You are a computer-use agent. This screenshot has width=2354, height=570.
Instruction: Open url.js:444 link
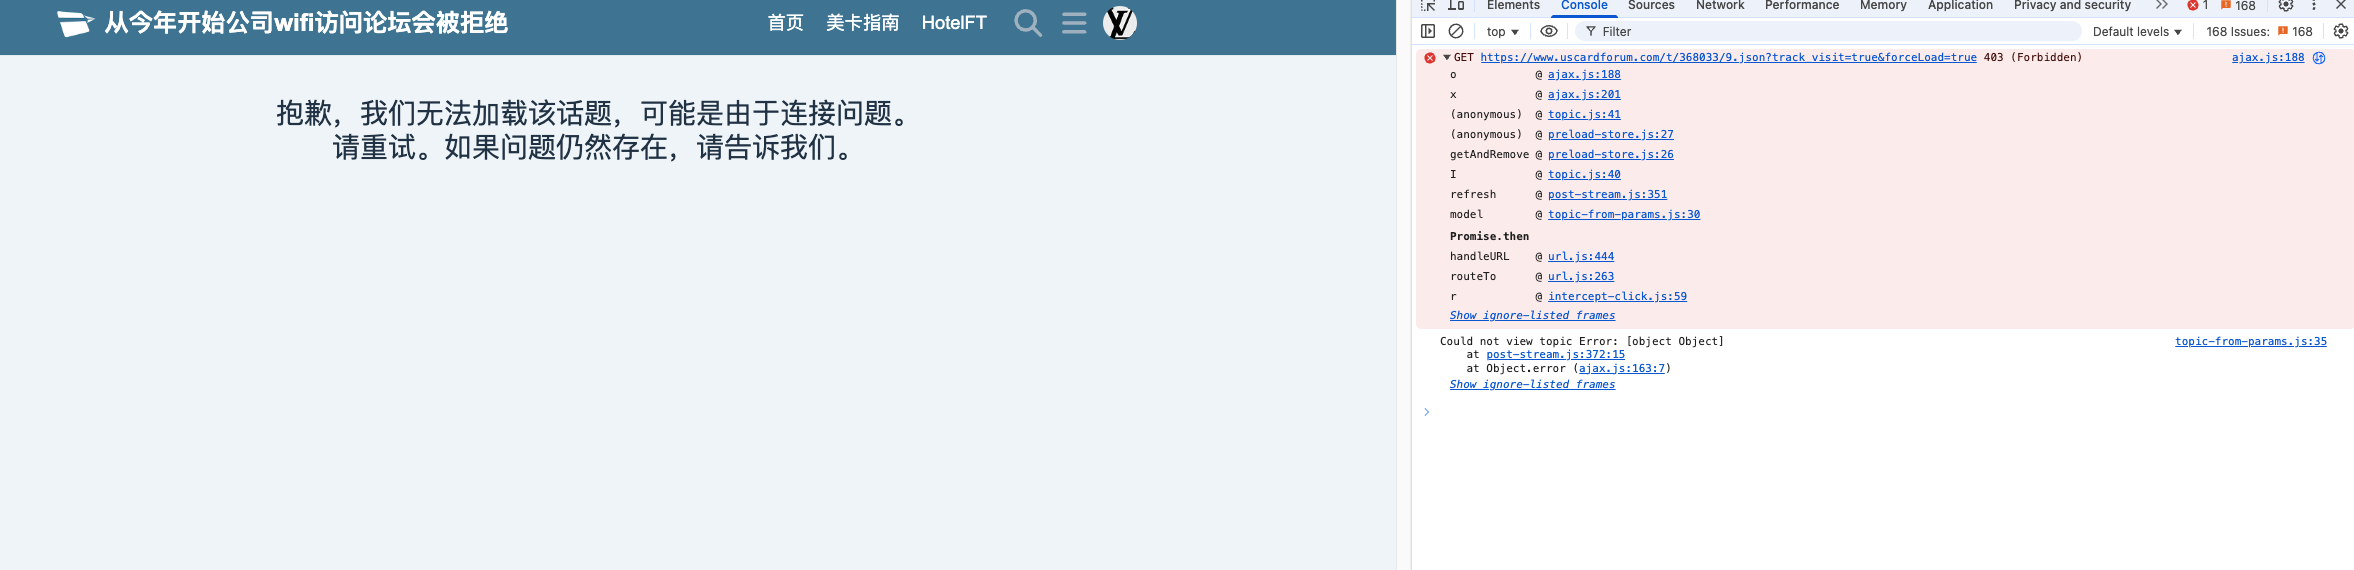[1581, 257]
